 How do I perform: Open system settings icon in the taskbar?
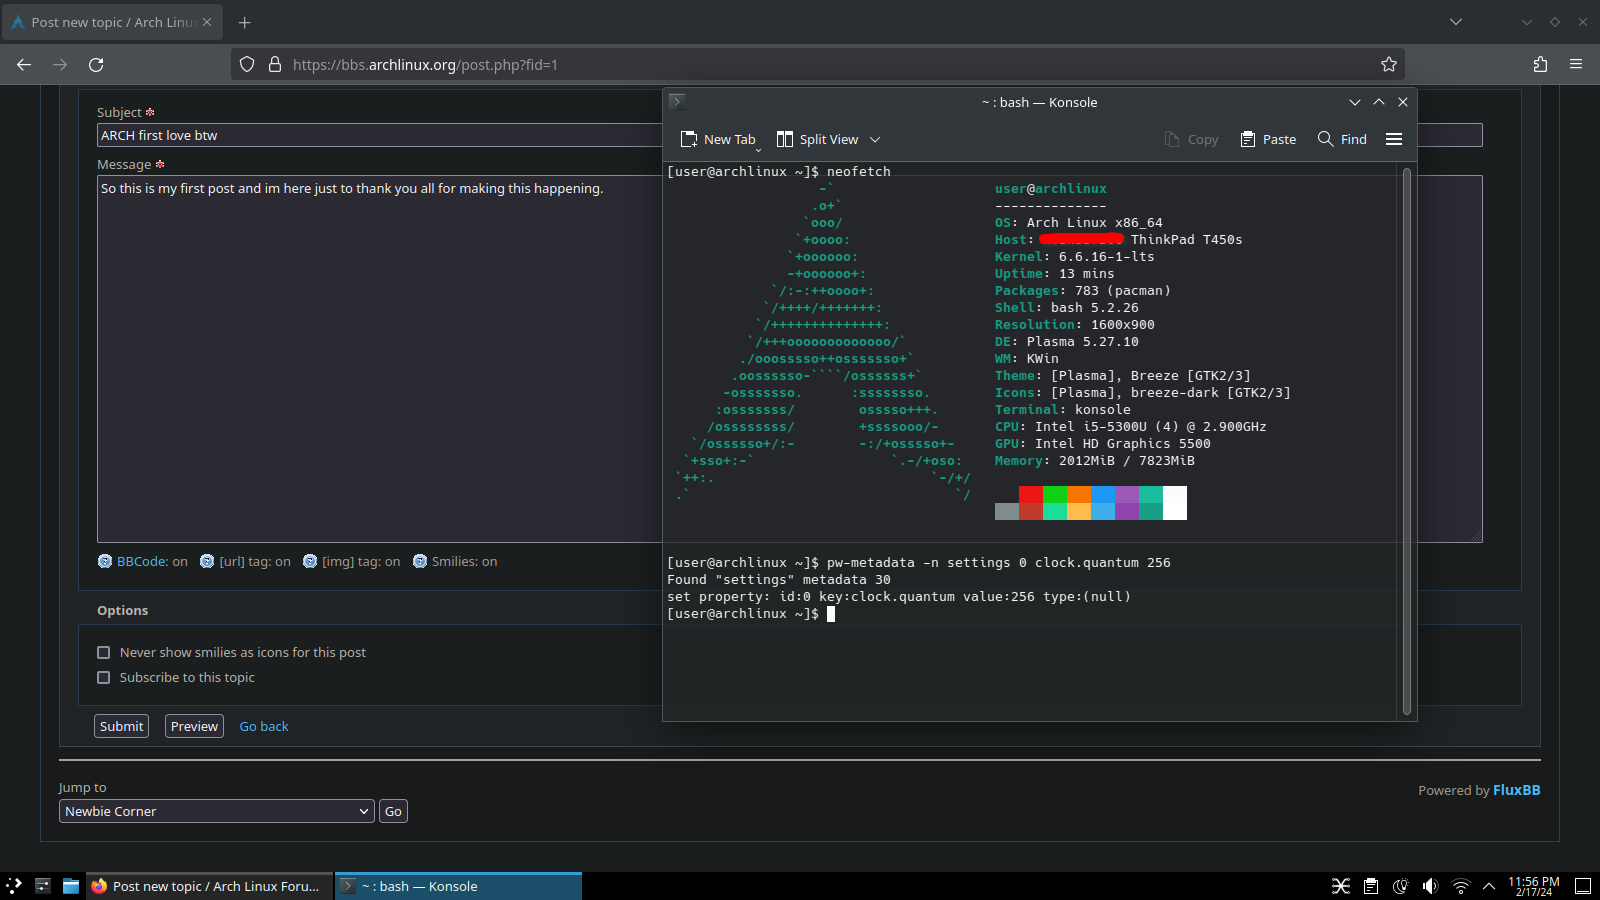pyautogui.click(x=43, y=886)
